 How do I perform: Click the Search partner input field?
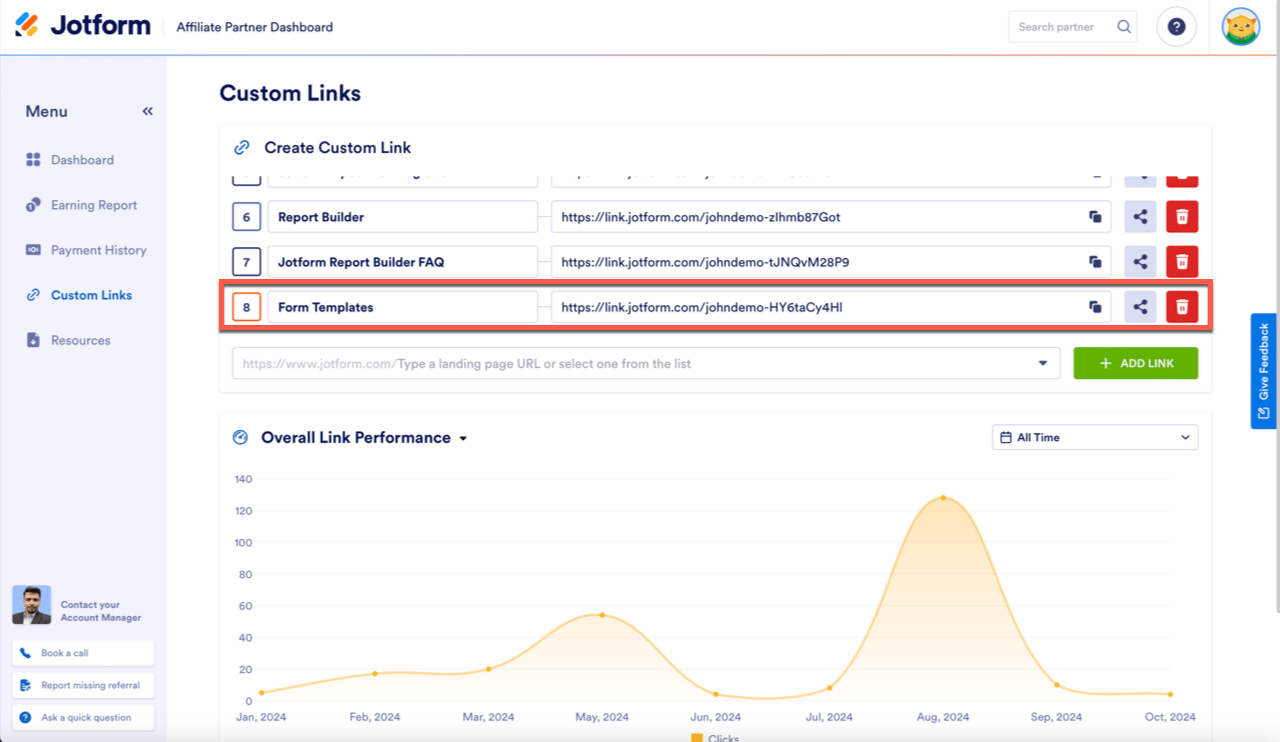click(1060, 27)
